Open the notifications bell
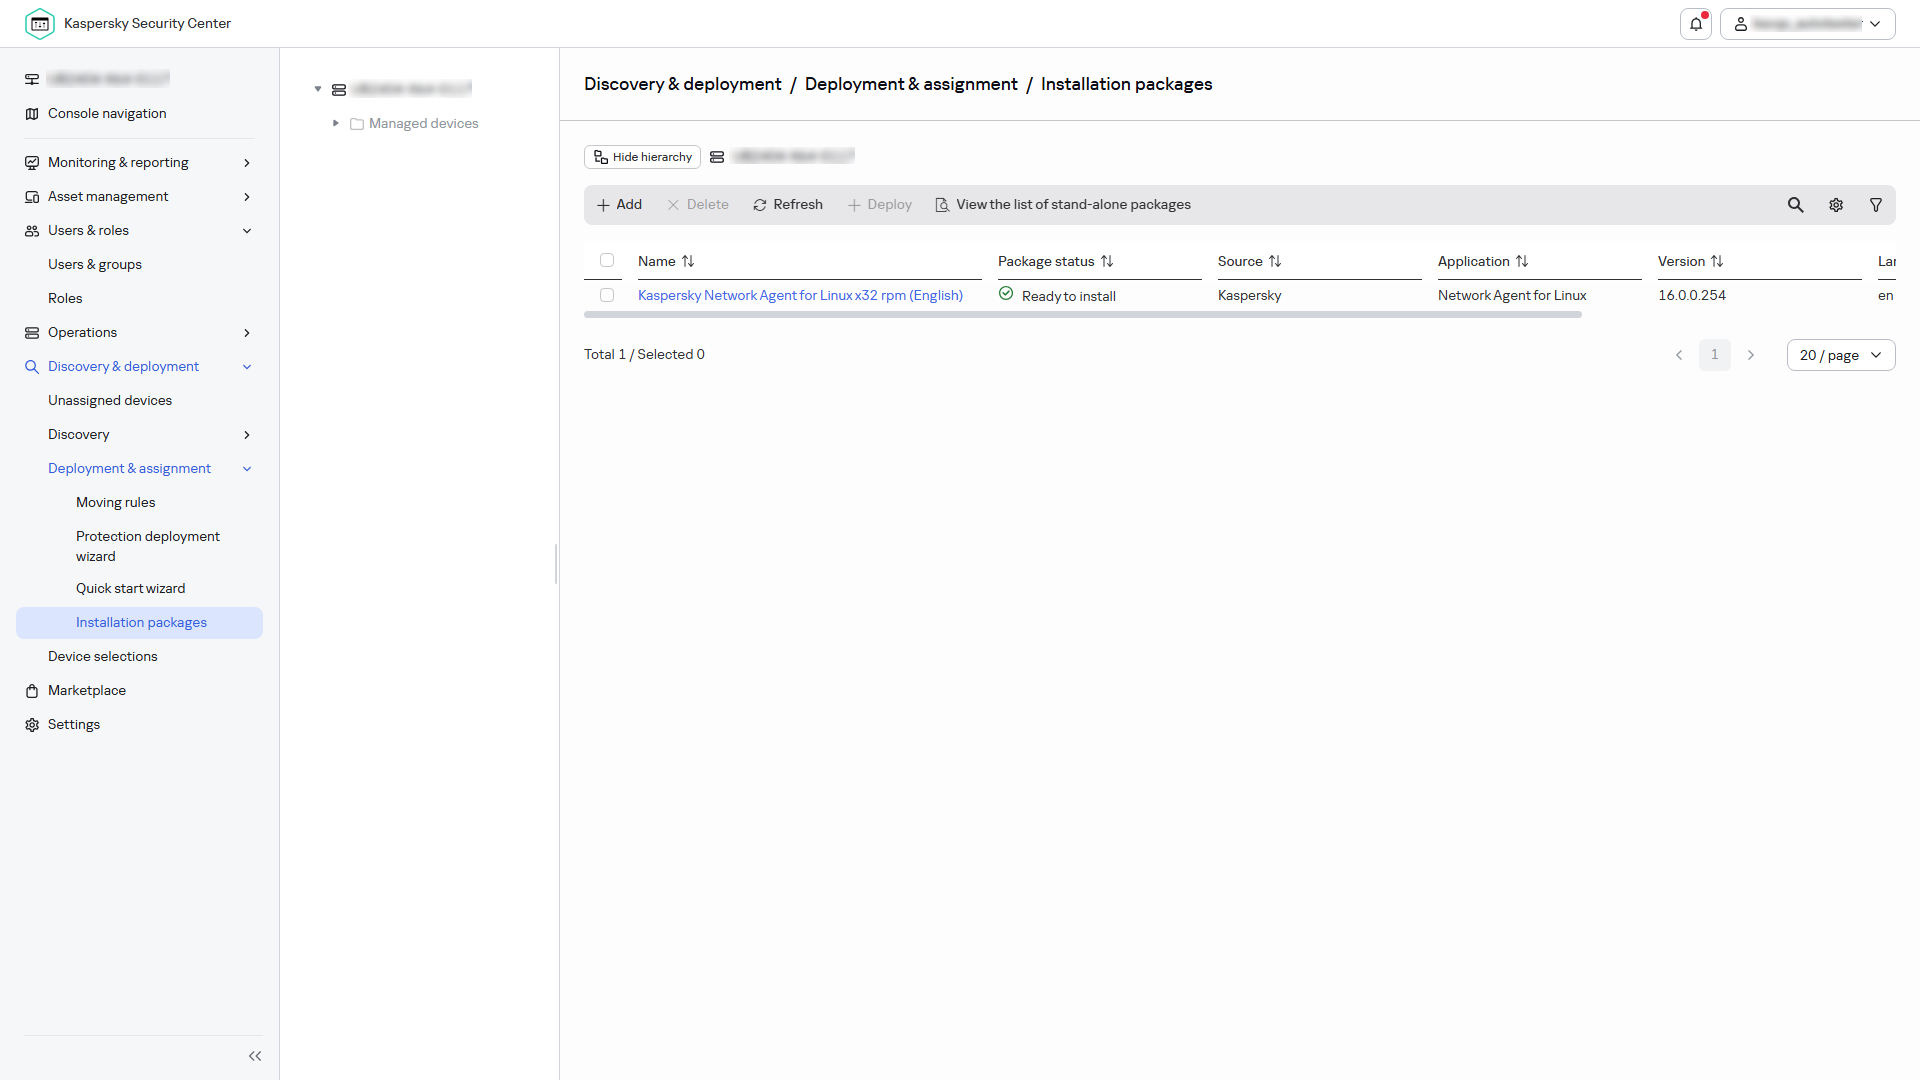The width and height of the screenshot is (1920, 1080). click(x=1696, y=24)
